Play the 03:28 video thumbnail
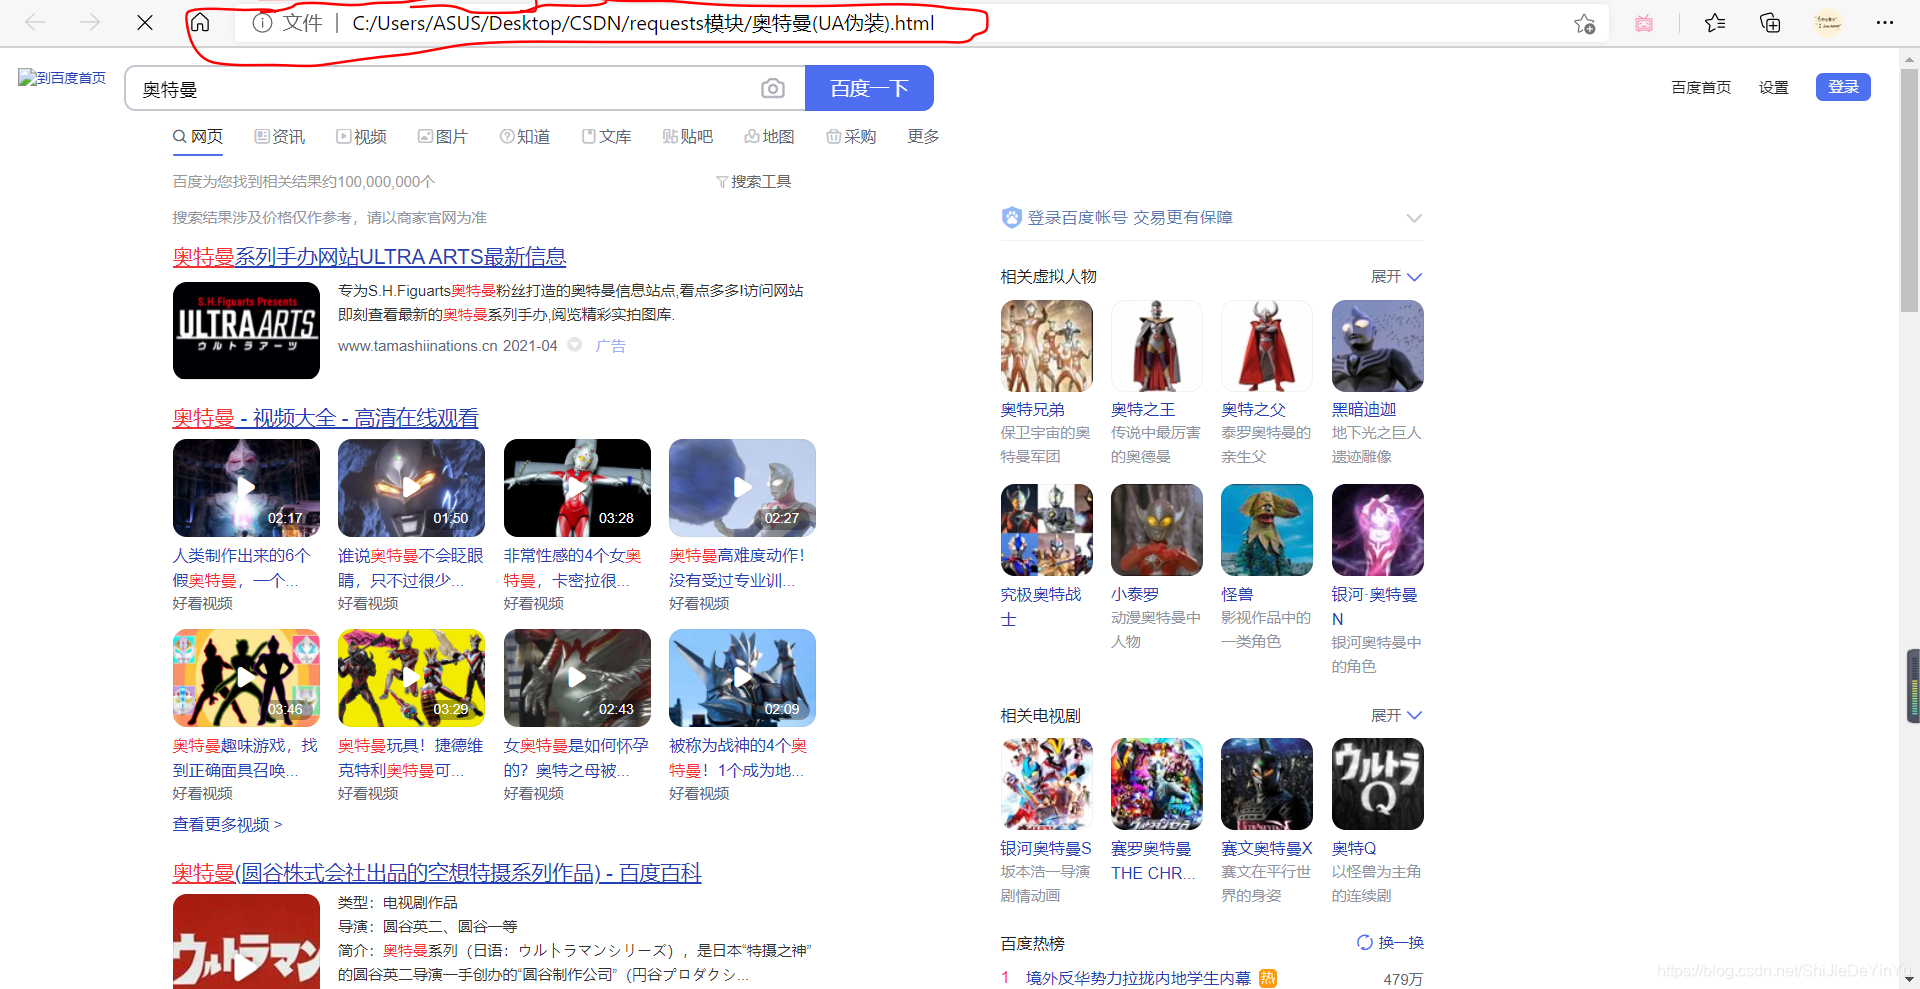The height and width of the screenshot is (989, 1920). (577, 488)
